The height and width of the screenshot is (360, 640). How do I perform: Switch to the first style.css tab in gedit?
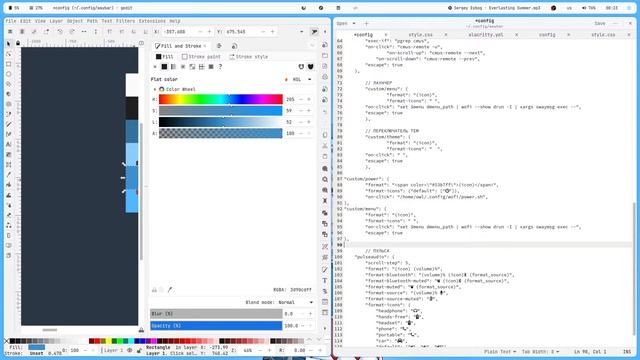click(x=420, y=35)
